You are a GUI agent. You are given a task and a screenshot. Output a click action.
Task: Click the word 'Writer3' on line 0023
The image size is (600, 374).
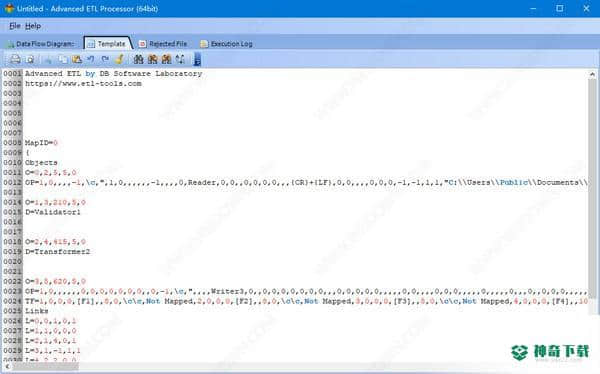click(227, 291)
